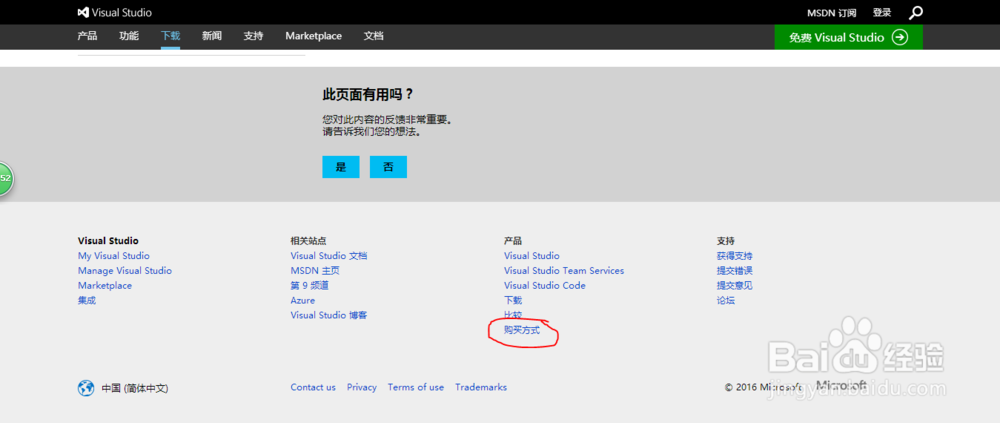1000x423 pixels.
Task: Click the 比较 footer link
Action: 513,315
